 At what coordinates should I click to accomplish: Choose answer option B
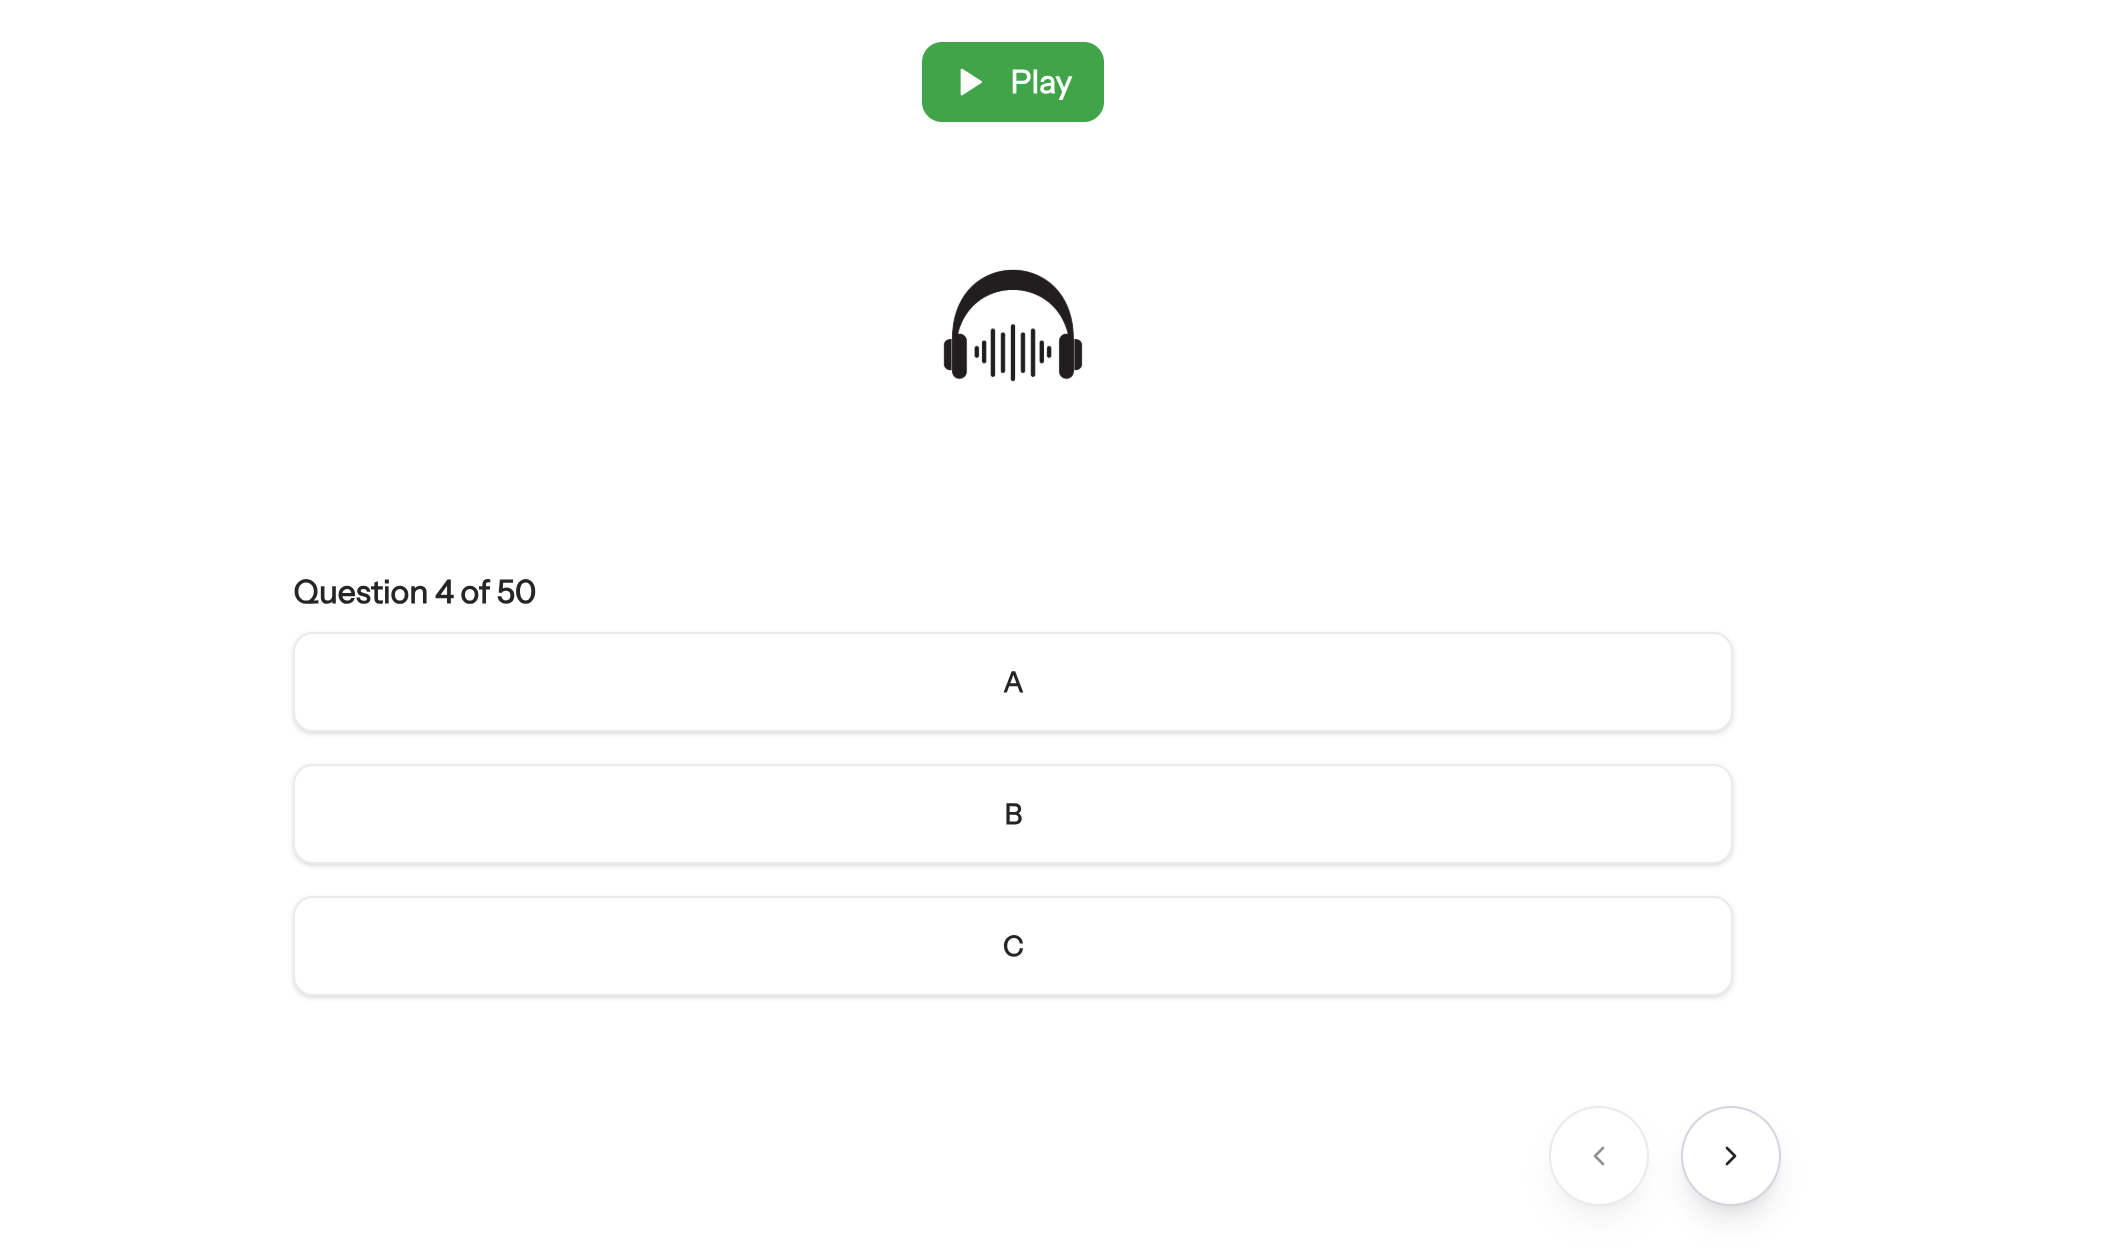[x=1012, y=814]
